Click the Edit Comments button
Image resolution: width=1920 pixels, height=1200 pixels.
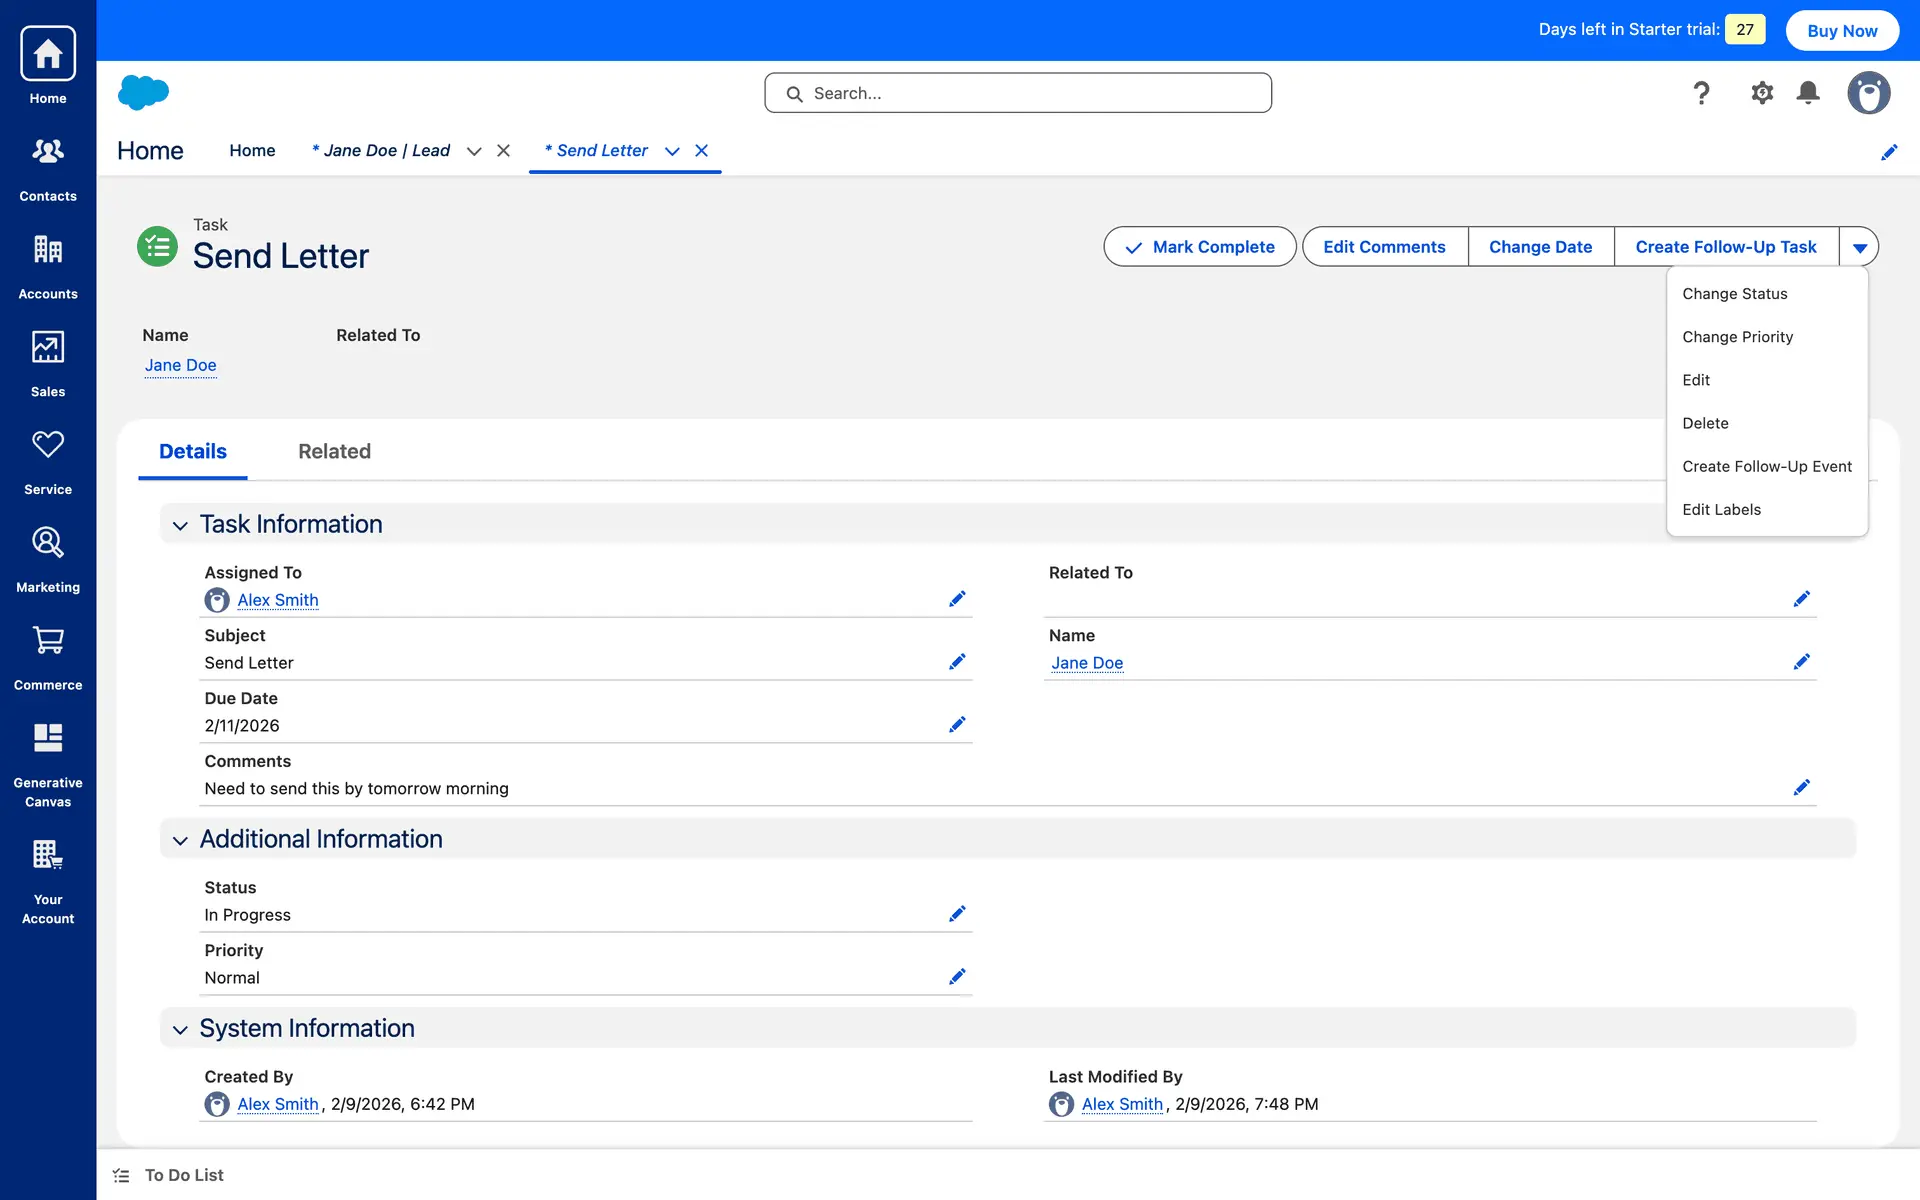click(x=1384, y=247)
